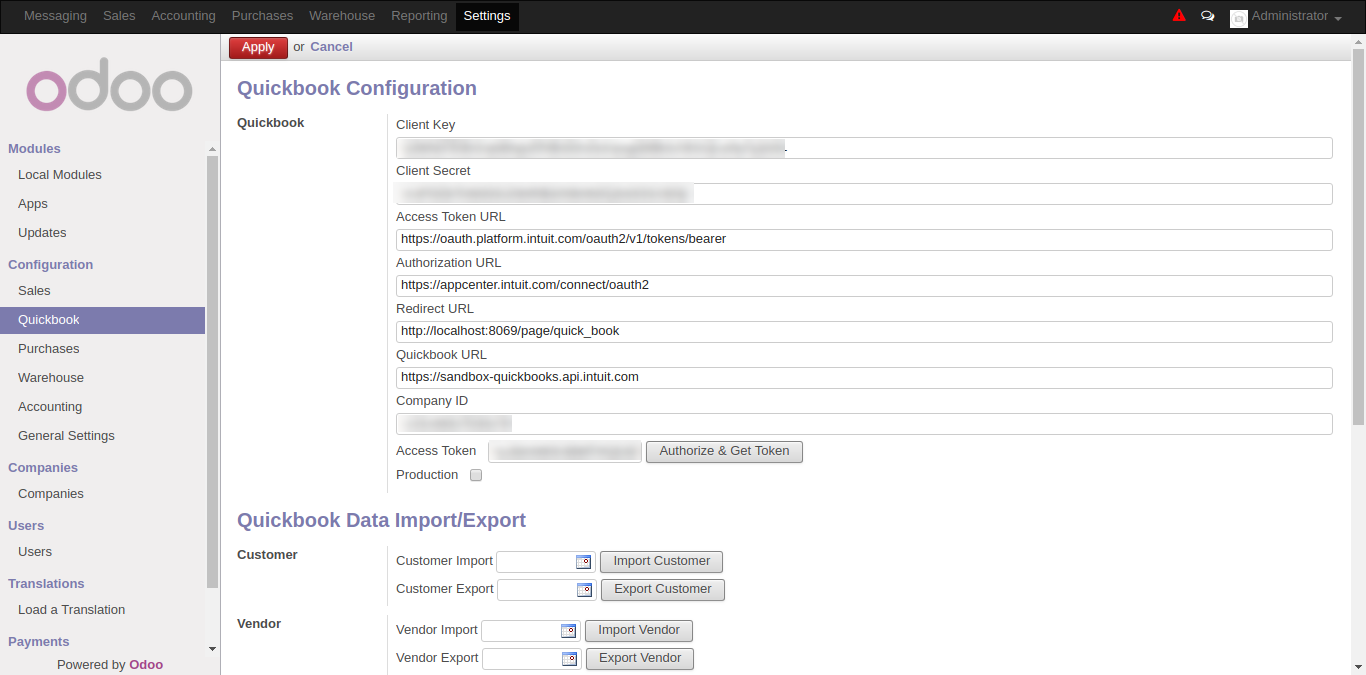Click the sidebar scroll up arrow

[212, 150]
